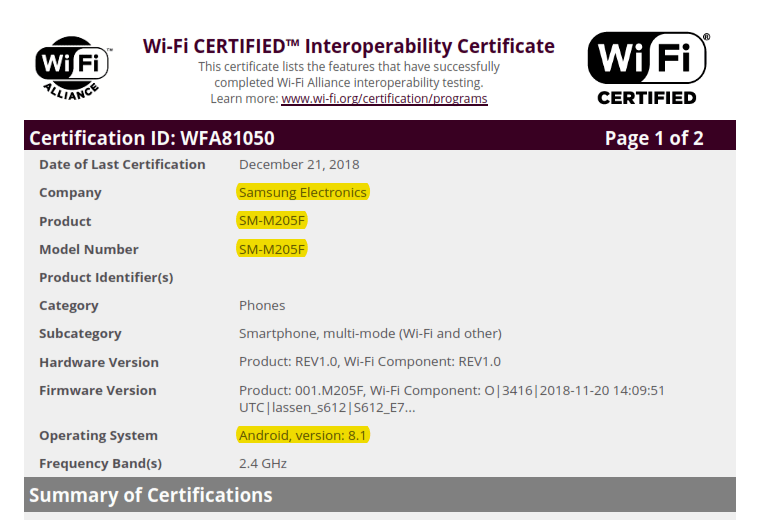
Task: Click the December 21, 2018 certification date
Action: [299, 164]
